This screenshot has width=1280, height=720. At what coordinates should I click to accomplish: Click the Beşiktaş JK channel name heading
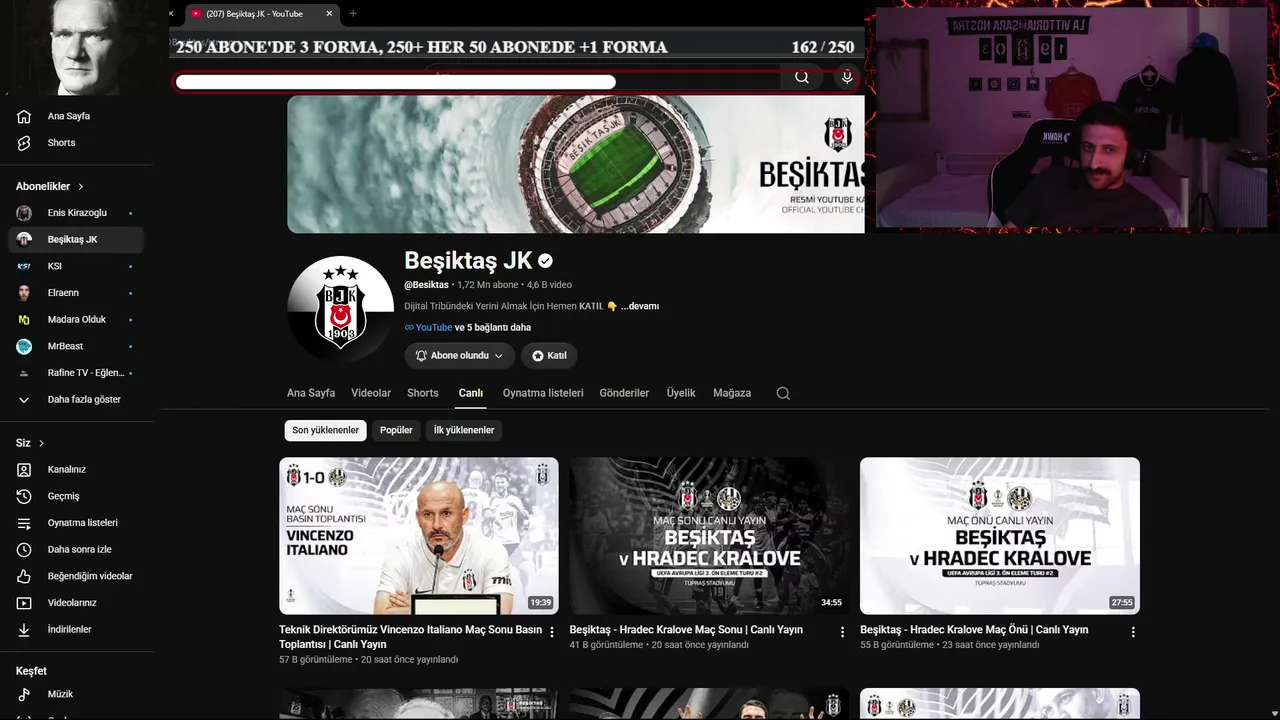[x=468, y=261]
